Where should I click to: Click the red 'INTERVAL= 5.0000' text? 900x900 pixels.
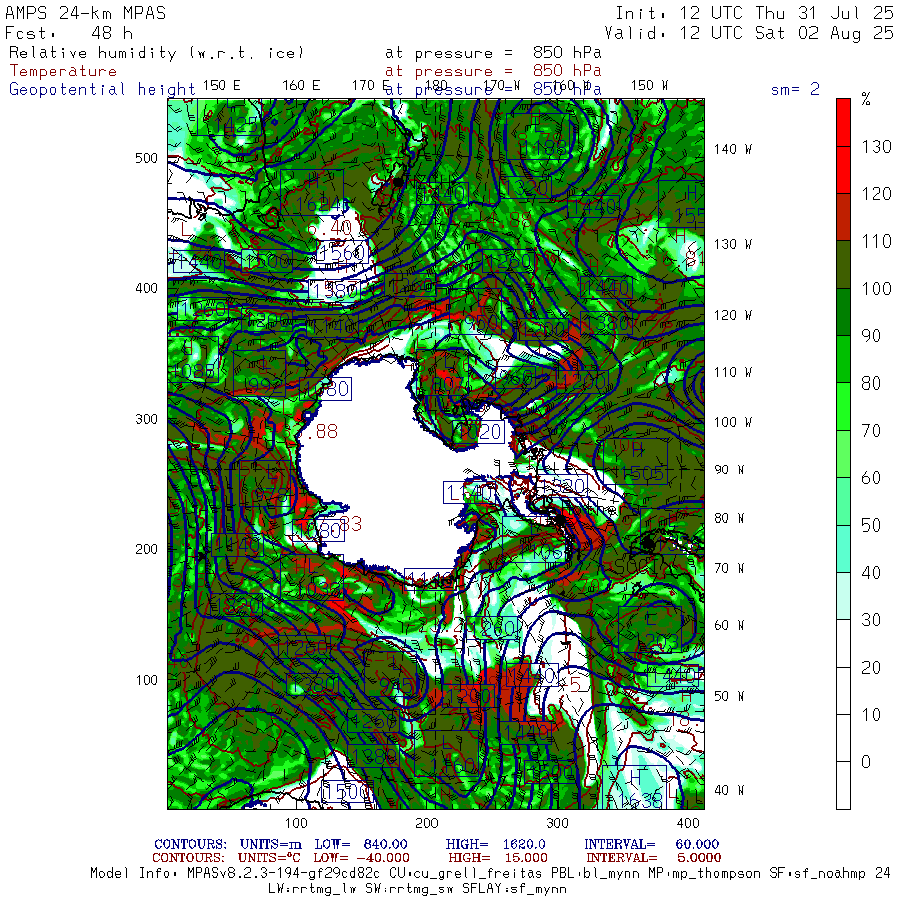[654, 858]
